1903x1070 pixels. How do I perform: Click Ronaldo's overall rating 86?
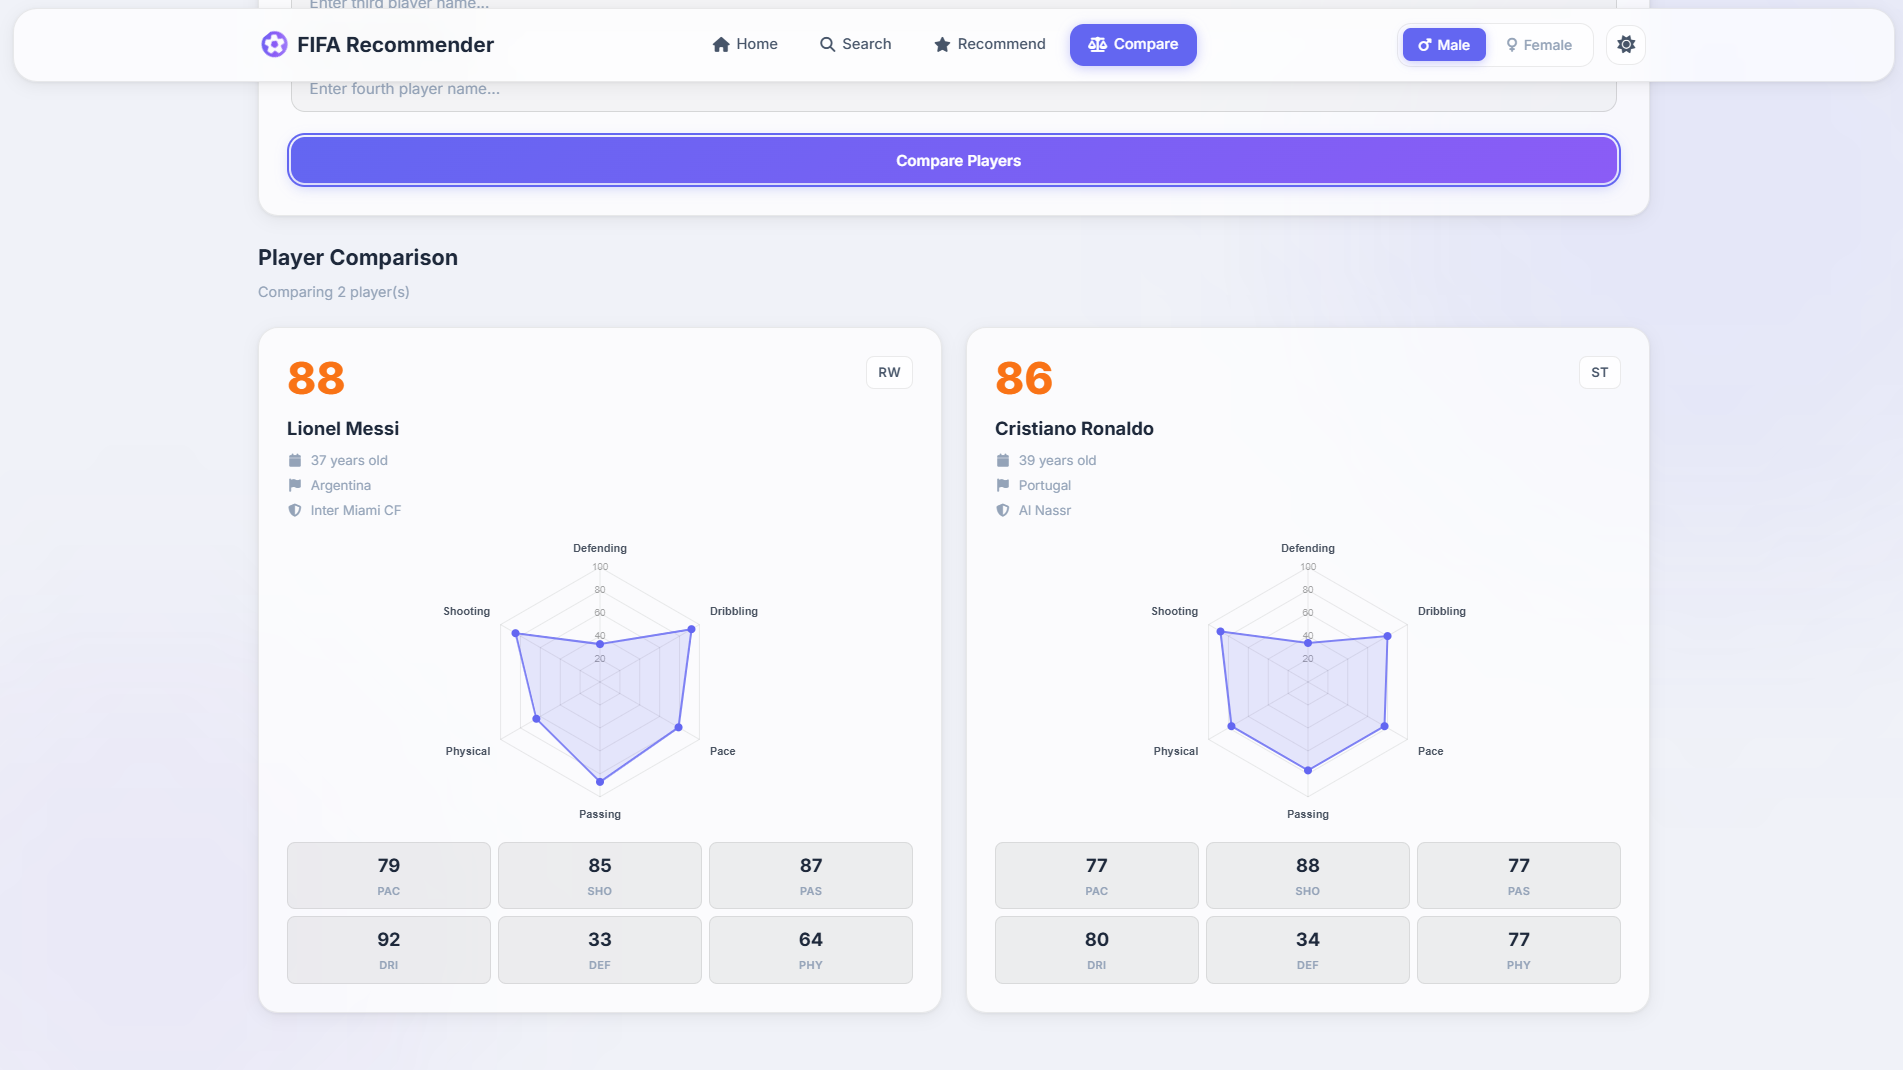tap(1024, 378)
